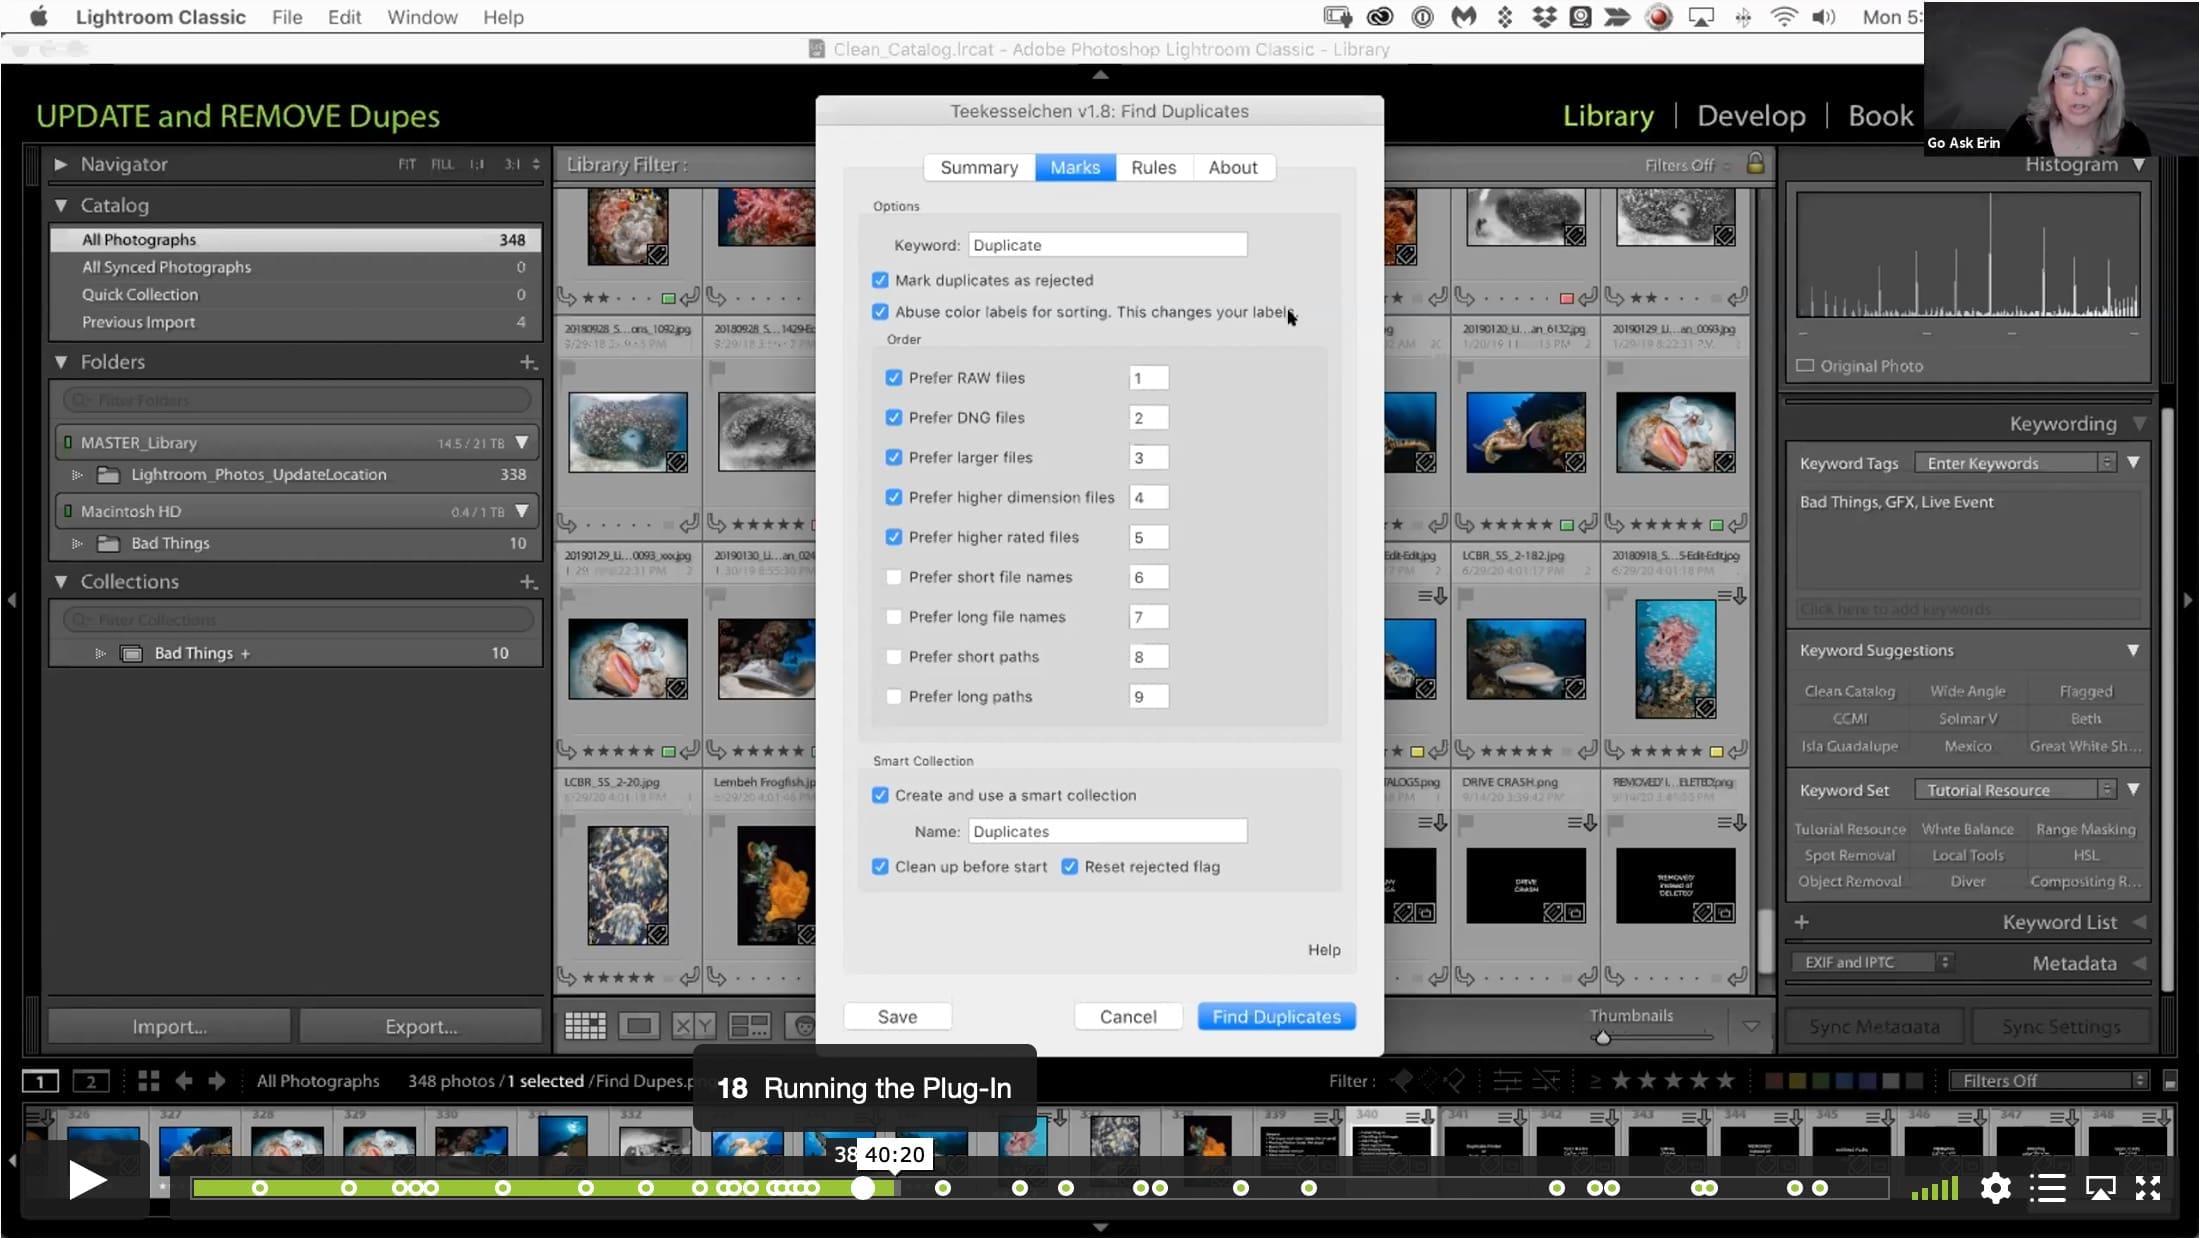The height and width of the screenshot is (1238, 2199).
Task: Uncheck Prefer DNG files
Action: [x=894, y=418]
